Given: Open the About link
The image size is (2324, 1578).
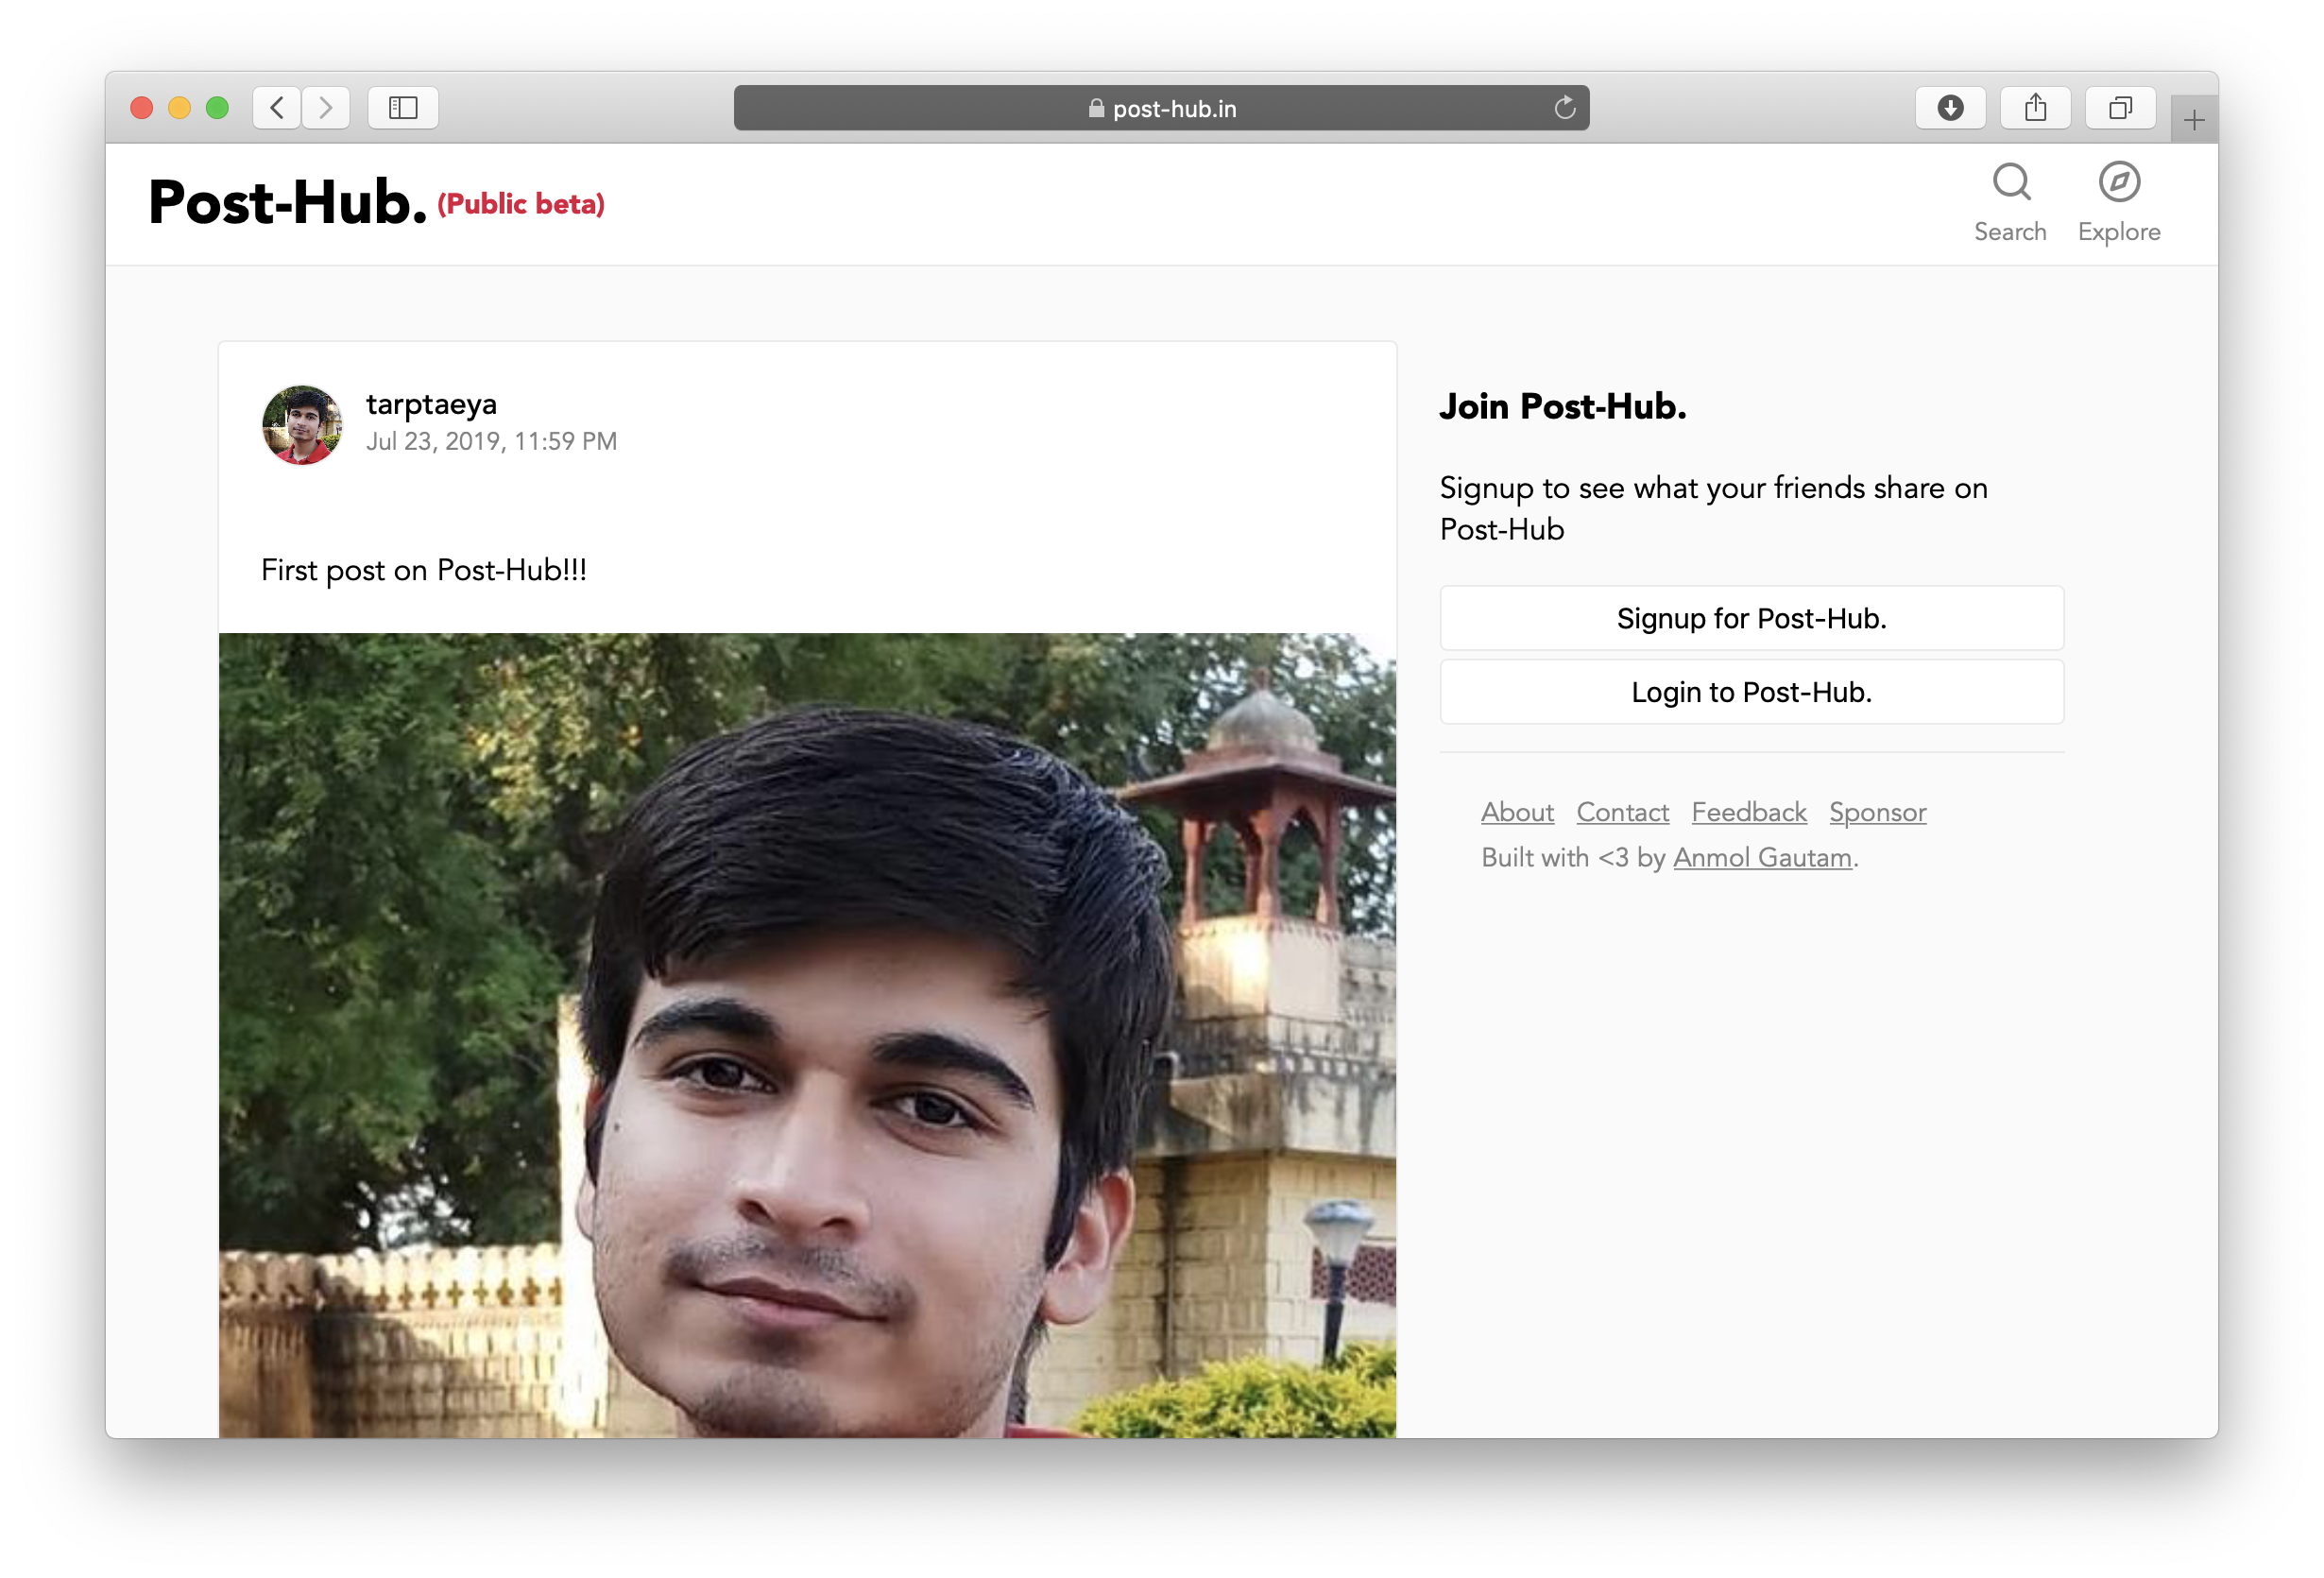Looking at the screenshot, I should (1517, 812).
